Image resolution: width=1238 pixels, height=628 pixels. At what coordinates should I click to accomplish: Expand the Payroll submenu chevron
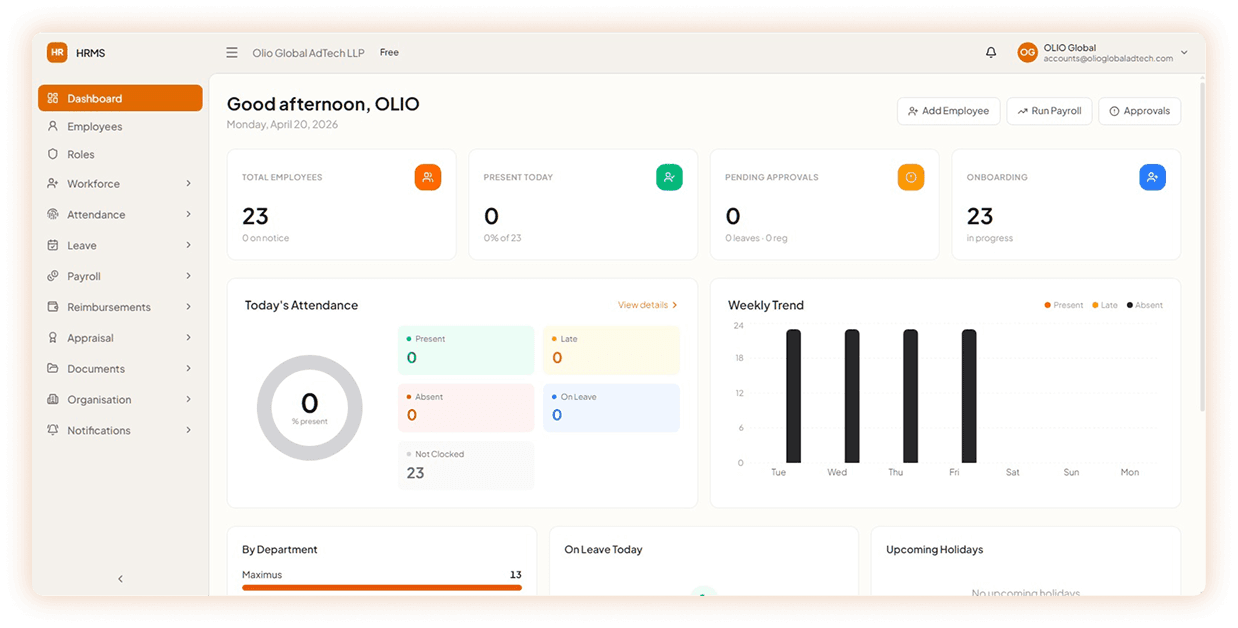(188, 276)
